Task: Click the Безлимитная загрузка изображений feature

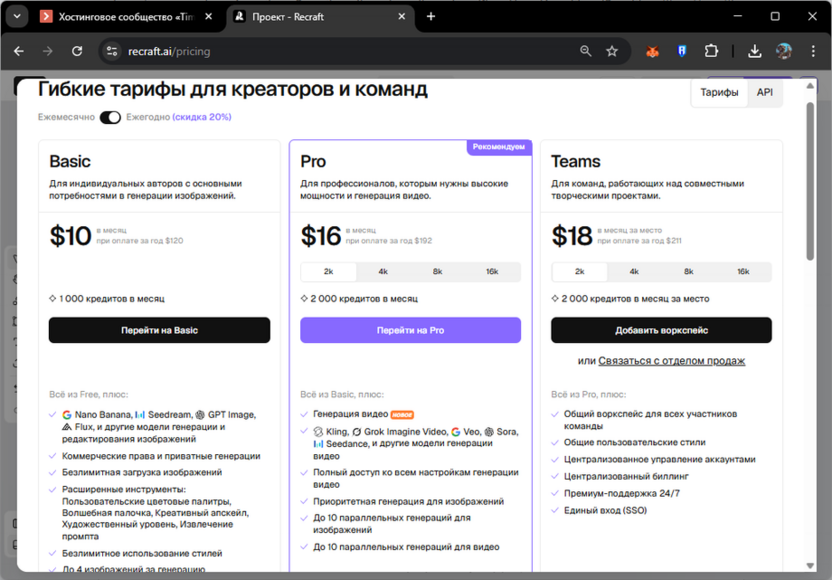Action: point(142,472)
